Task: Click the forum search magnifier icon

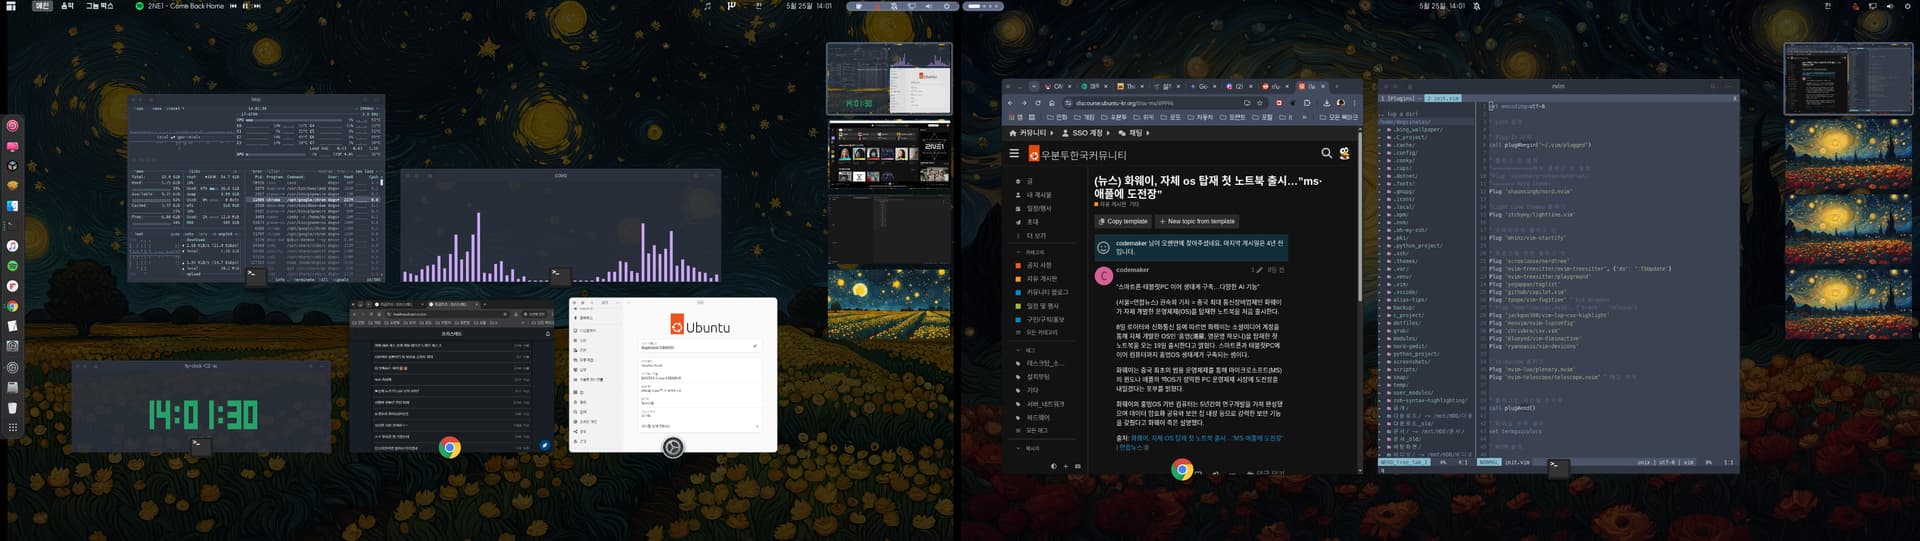Action: click(x=1326, y=154)
